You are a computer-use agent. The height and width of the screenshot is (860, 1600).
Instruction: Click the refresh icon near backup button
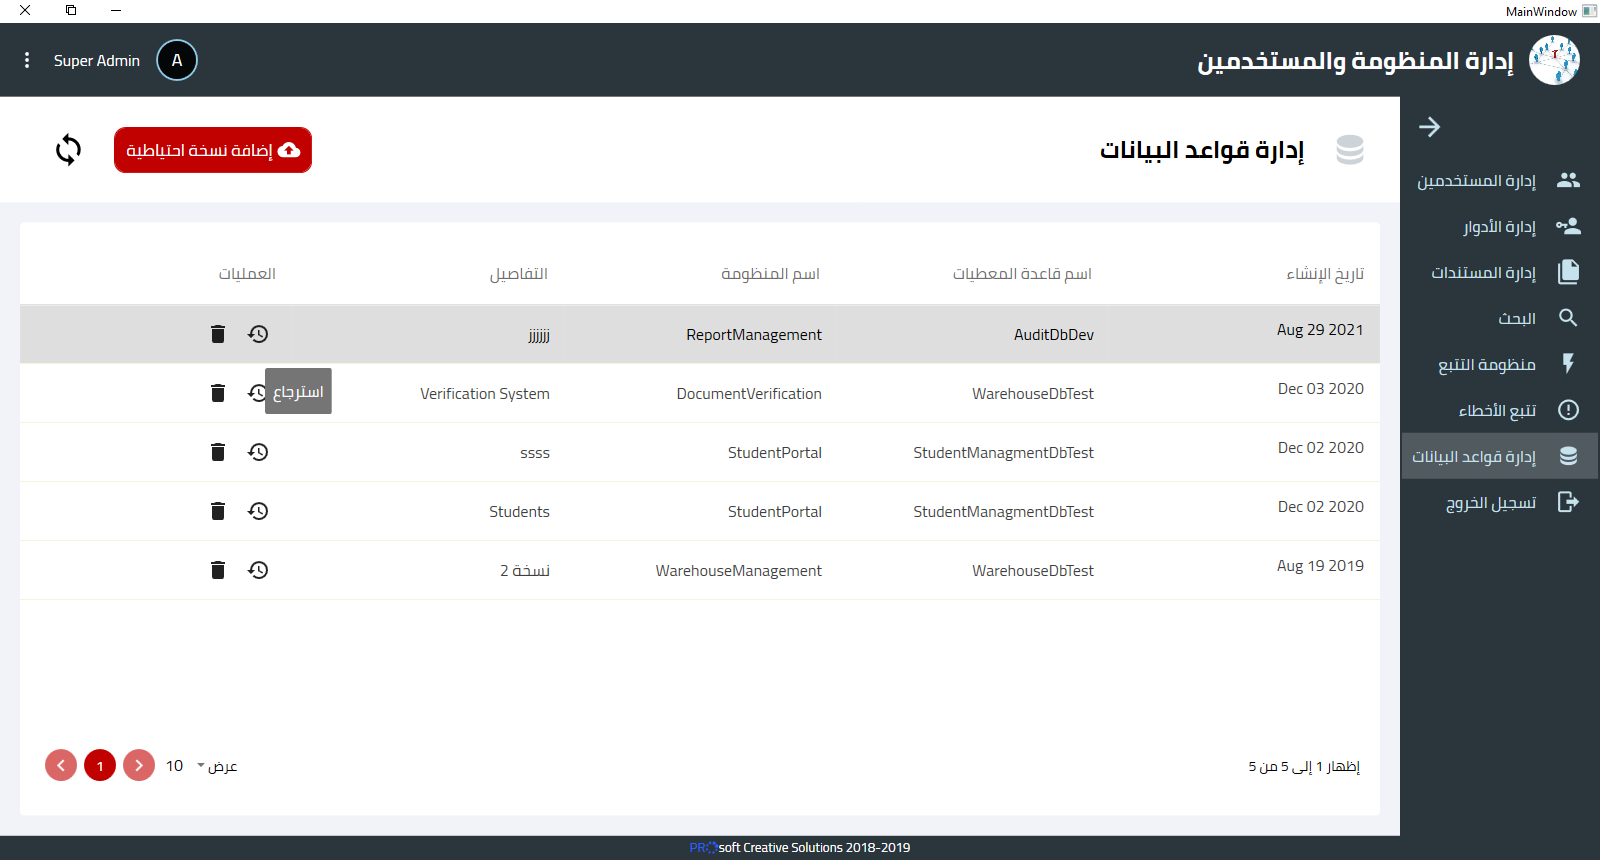pos(68,150)
